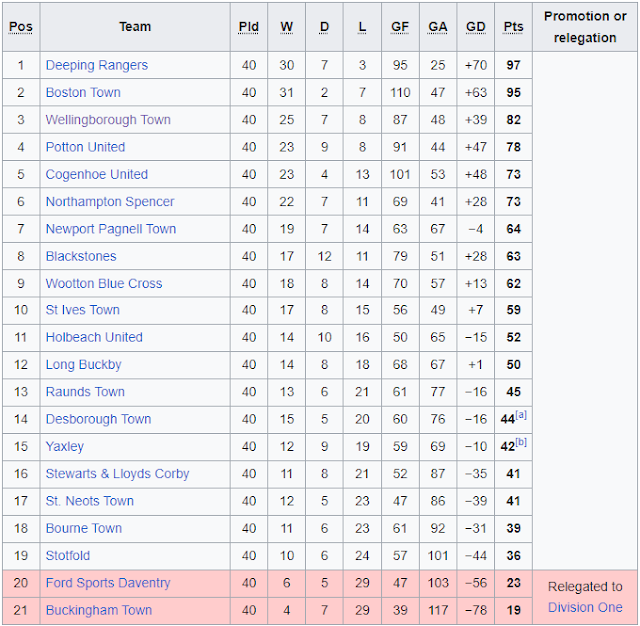
Task: Open the Deeping Rangers team link
Action: click(97, 65)
